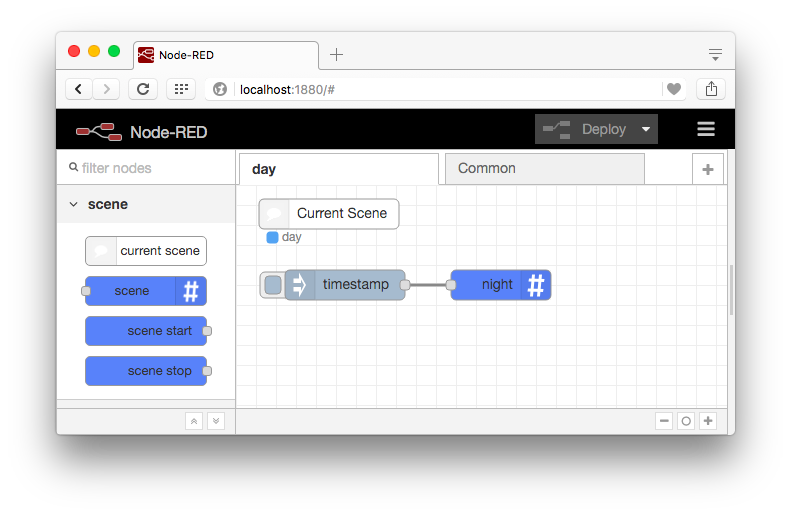Zoom in the flow canvas
Screen dimensions: 791x515
(x=708, y=421)
